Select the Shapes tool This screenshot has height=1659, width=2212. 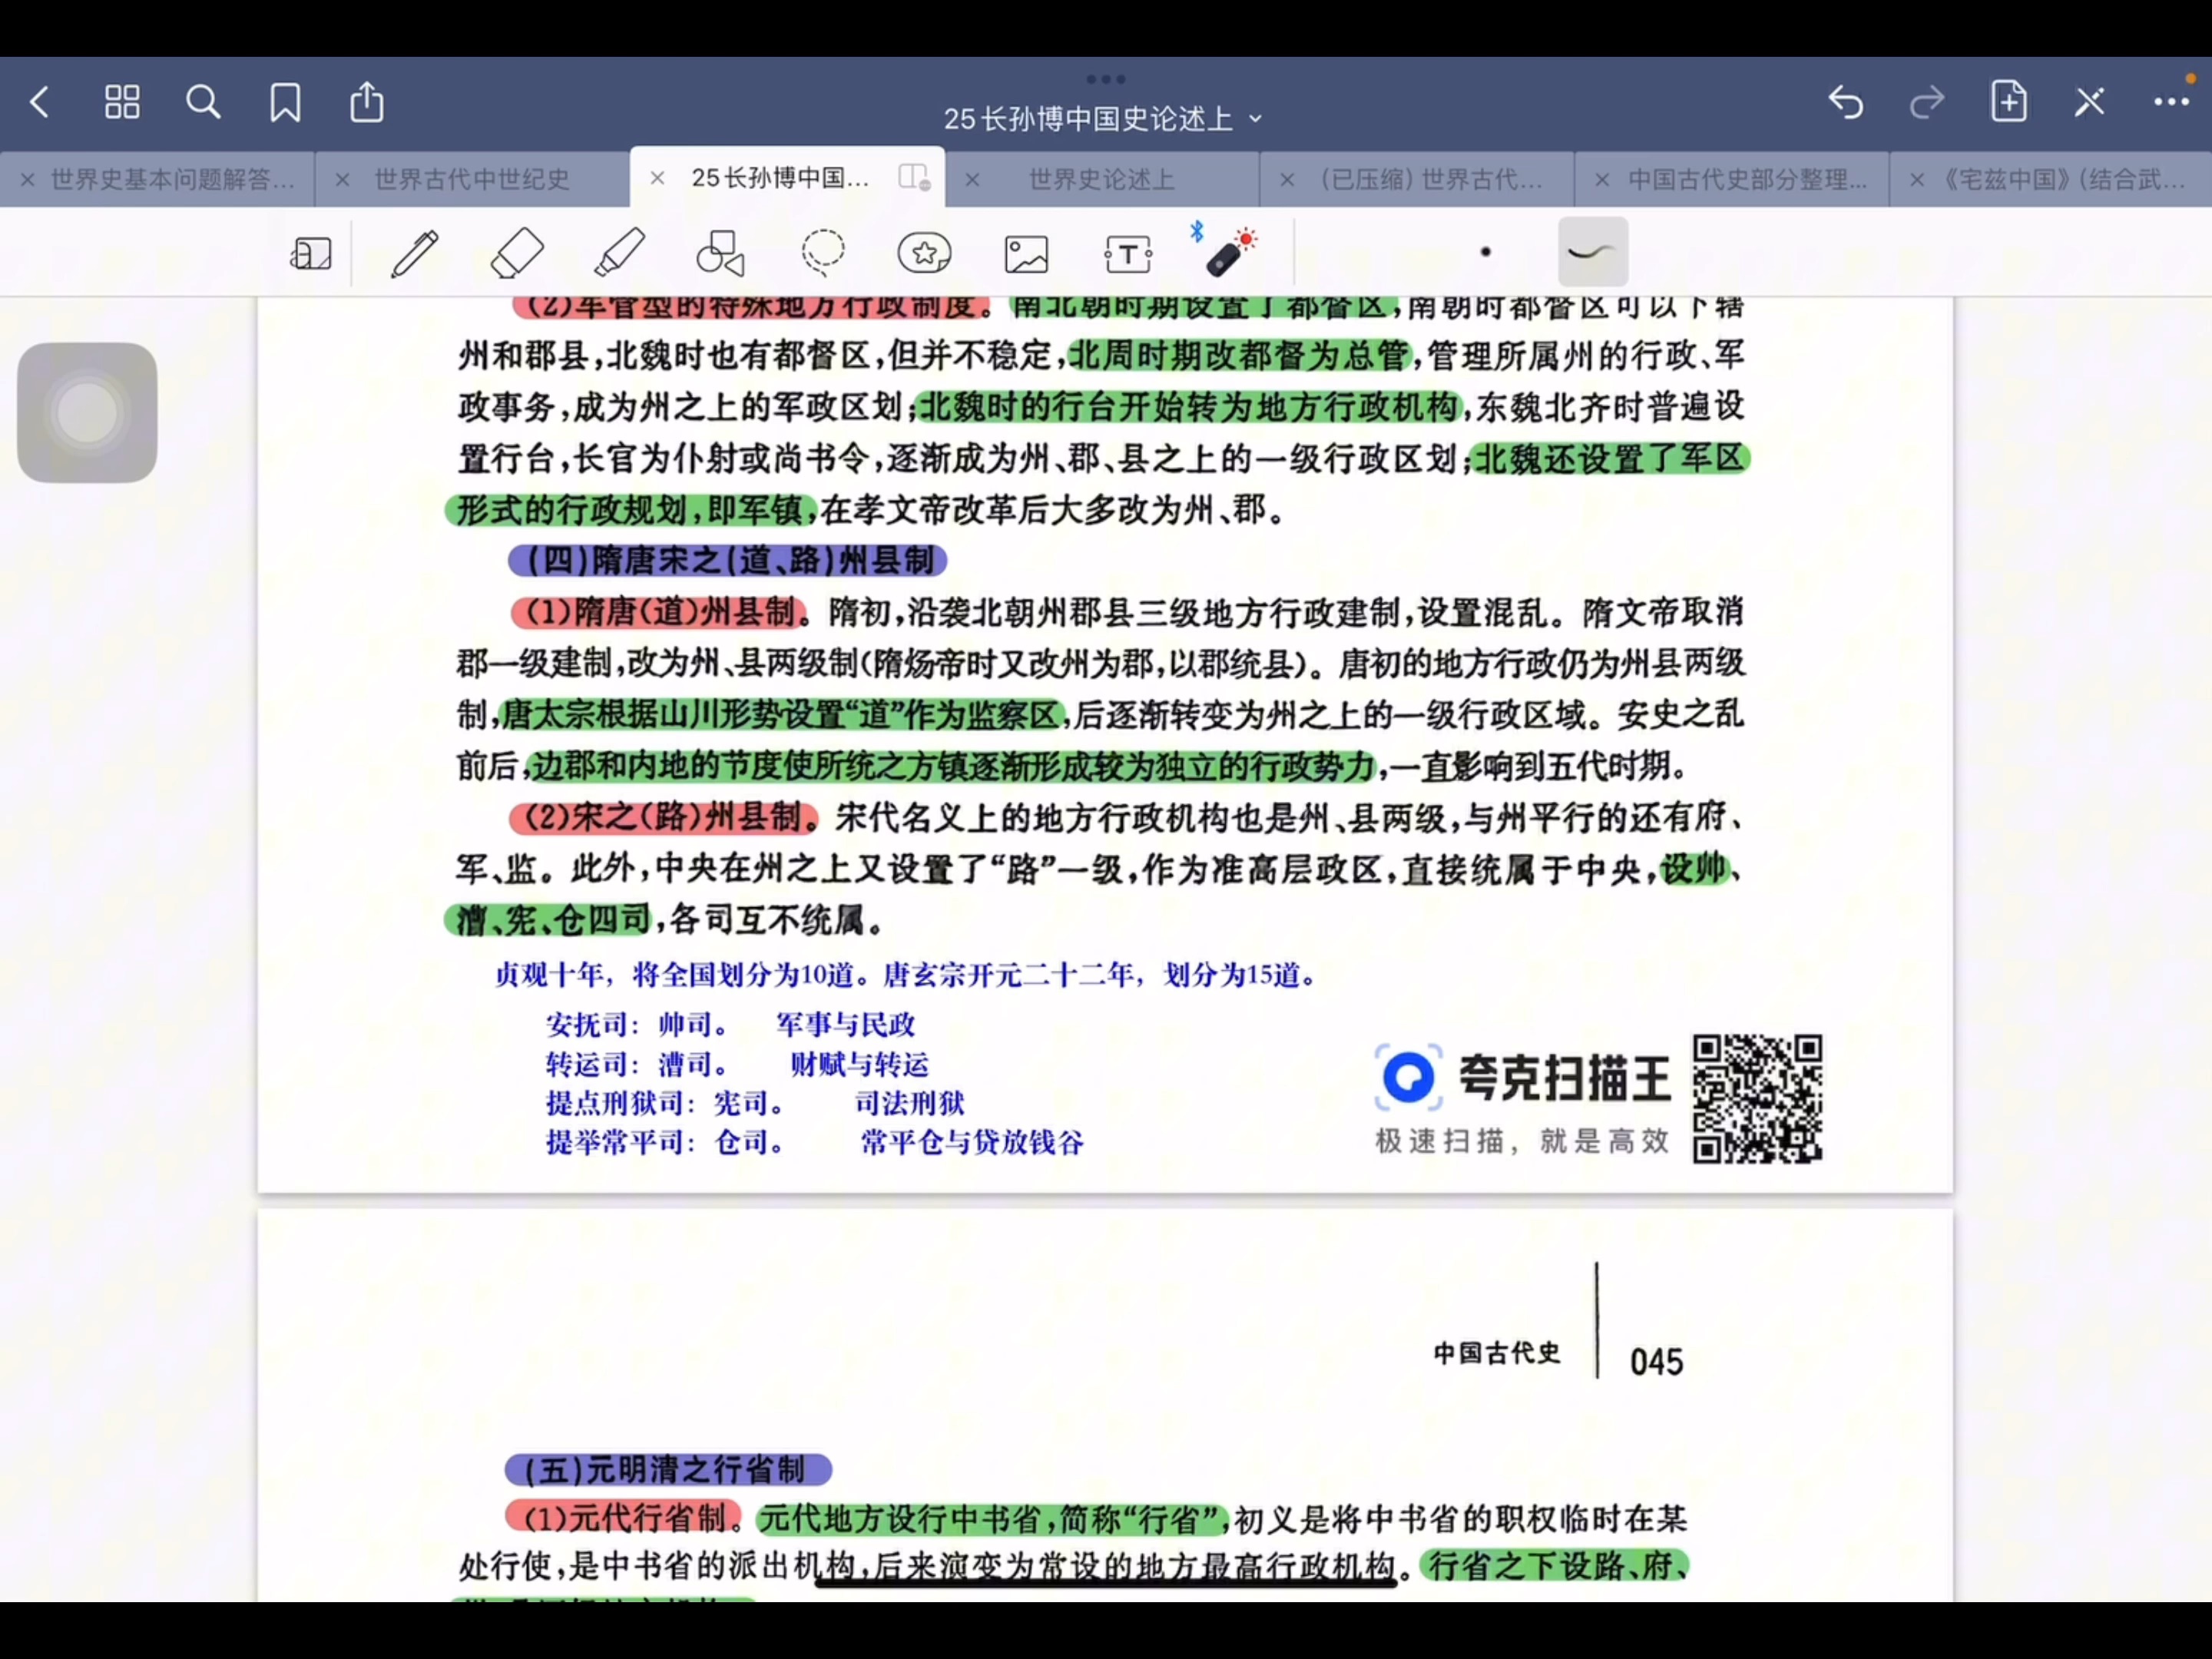[x=721, y=253]
